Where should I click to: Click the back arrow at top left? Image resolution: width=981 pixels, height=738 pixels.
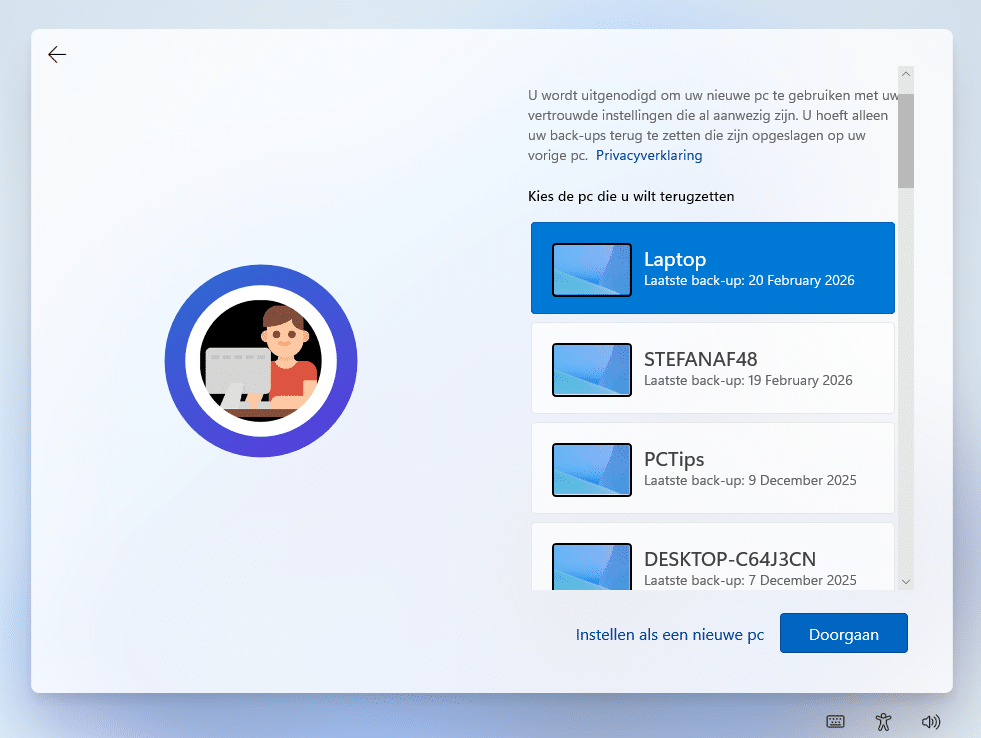pos(56,54)
